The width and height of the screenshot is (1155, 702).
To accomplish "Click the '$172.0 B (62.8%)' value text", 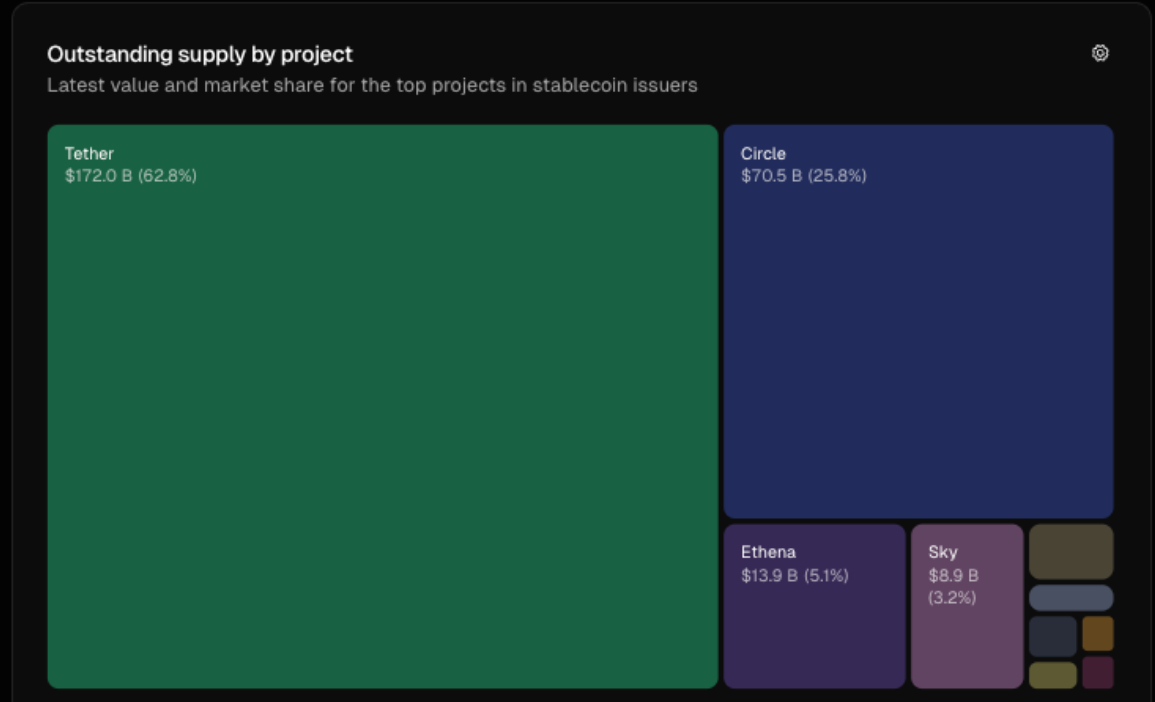I will [x=131, y=176].
